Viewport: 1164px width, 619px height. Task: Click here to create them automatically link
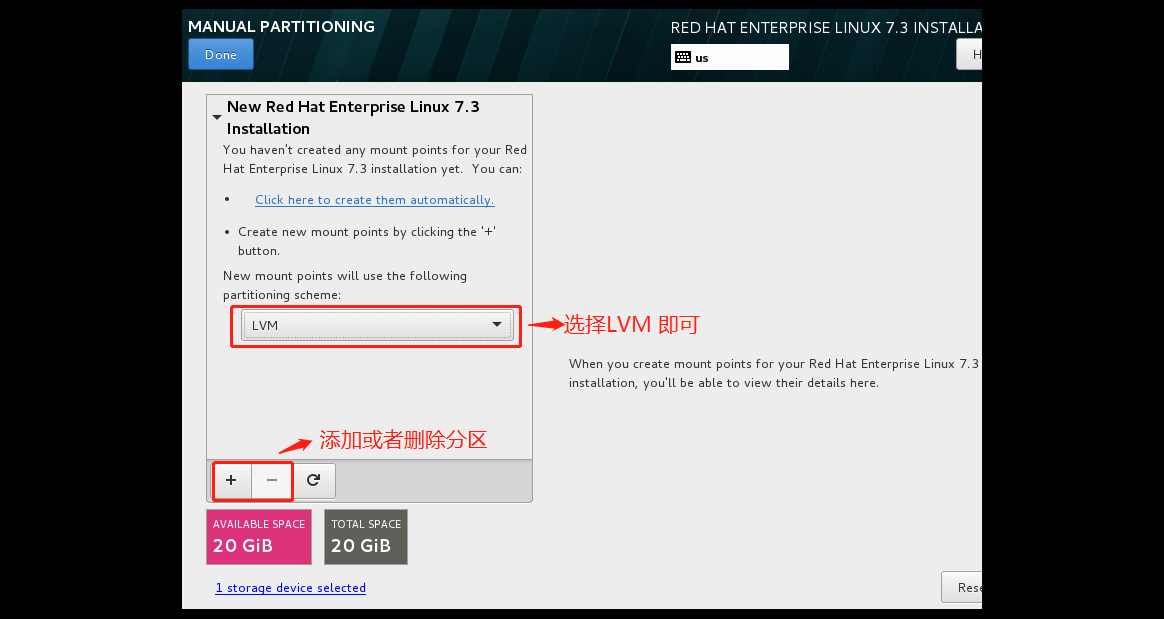tap(375, 200)
